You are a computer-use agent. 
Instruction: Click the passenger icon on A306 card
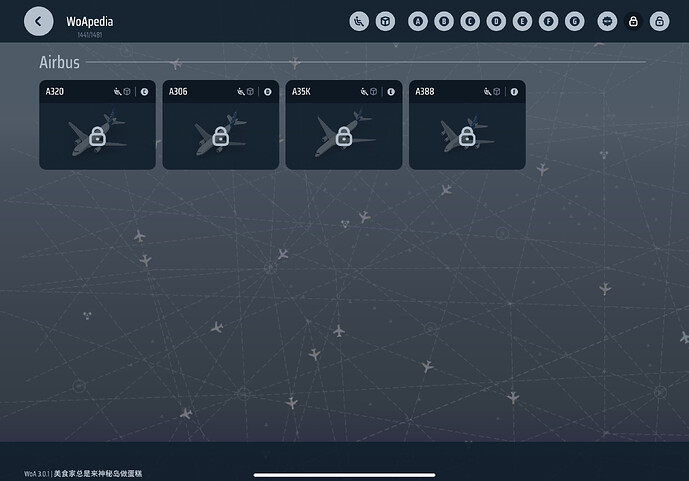(241, 91)
